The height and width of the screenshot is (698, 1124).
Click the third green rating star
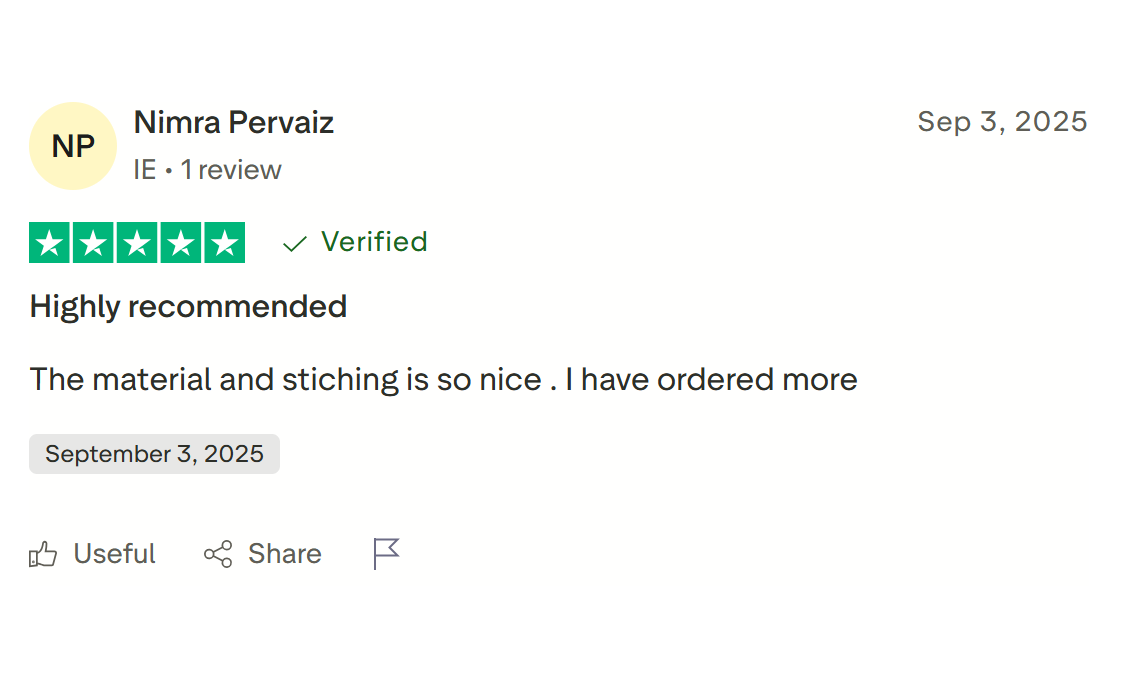137,243
